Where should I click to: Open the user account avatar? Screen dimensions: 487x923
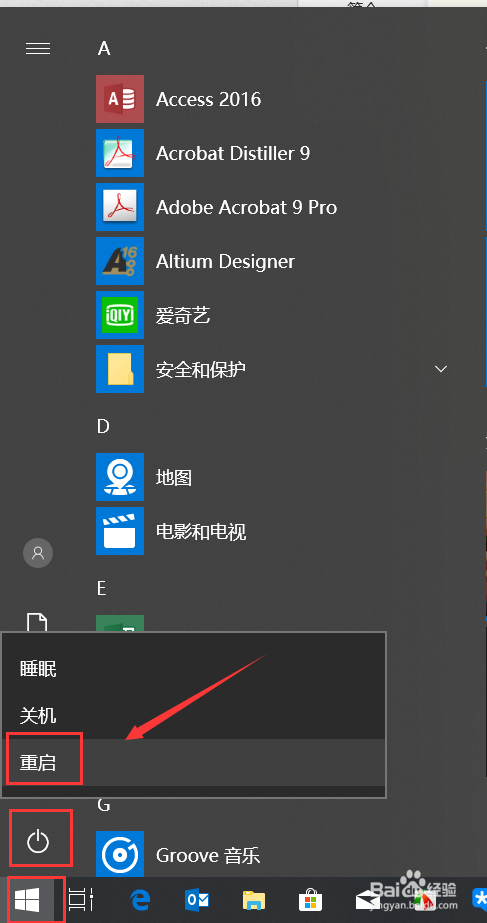pos(38,553)
